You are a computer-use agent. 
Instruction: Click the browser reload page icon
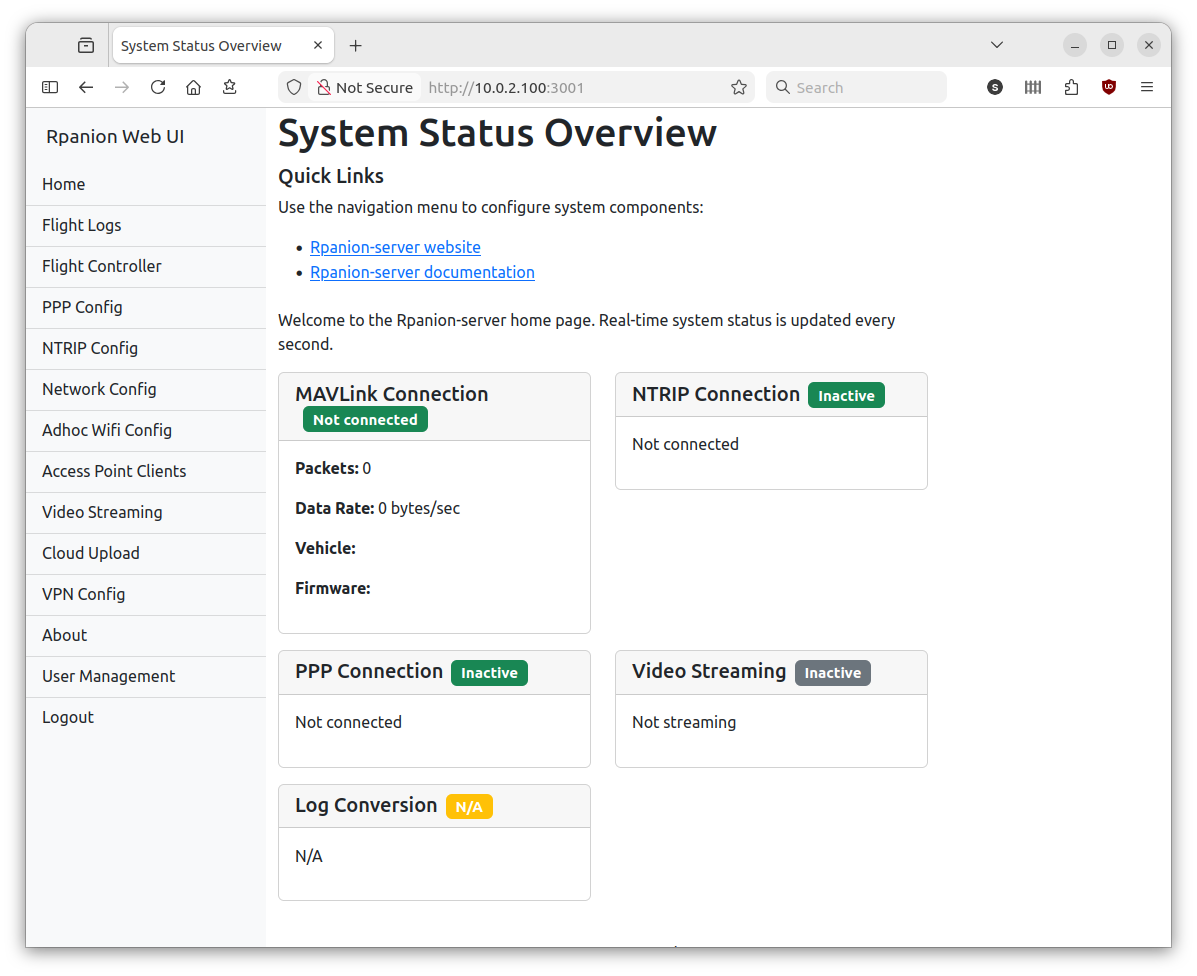click(158, 87)
